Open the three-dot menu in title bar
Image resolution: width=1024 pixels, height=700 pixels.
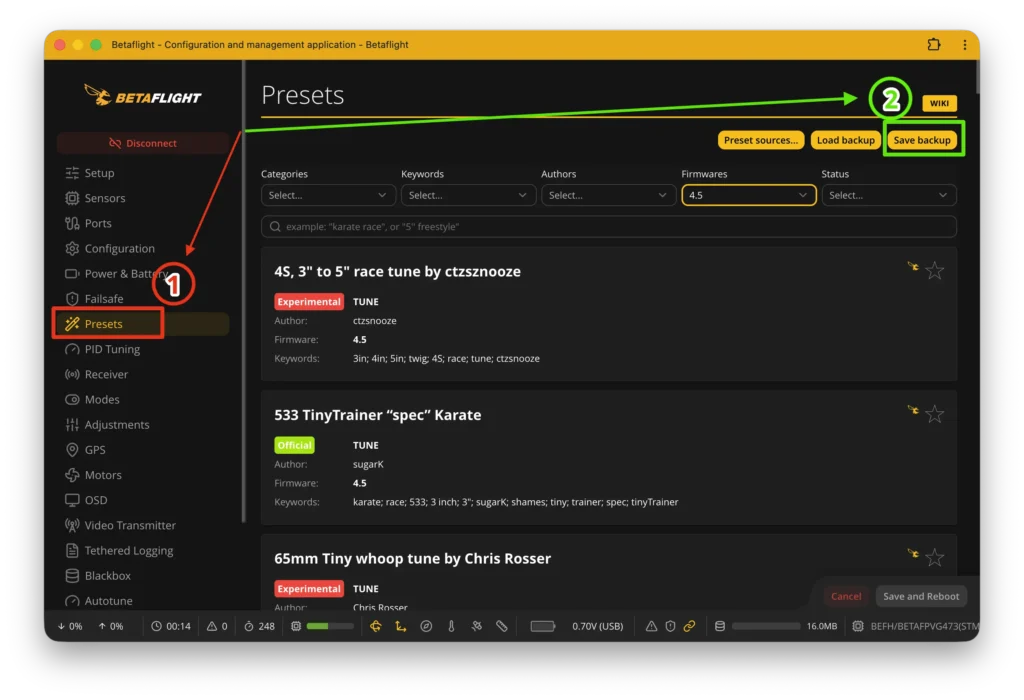coord(965,44)
